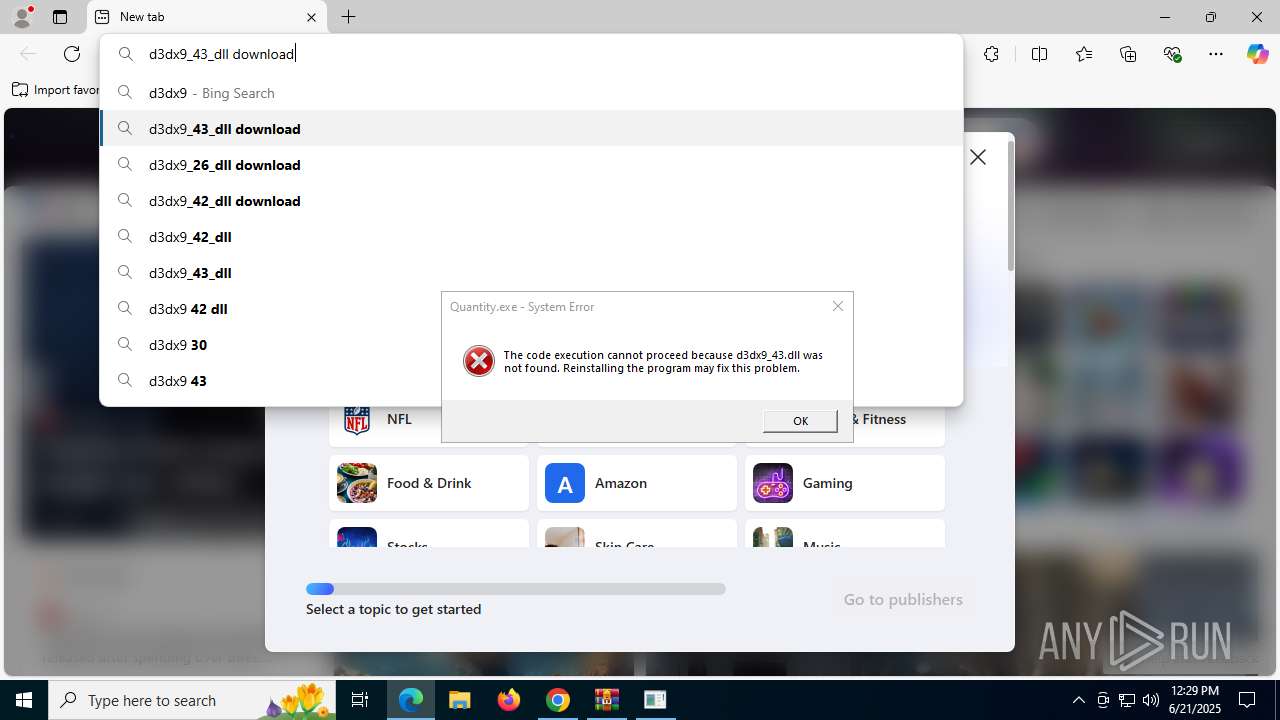
Task: Open a new tab with plus button
Action: [x=348, y=17]
